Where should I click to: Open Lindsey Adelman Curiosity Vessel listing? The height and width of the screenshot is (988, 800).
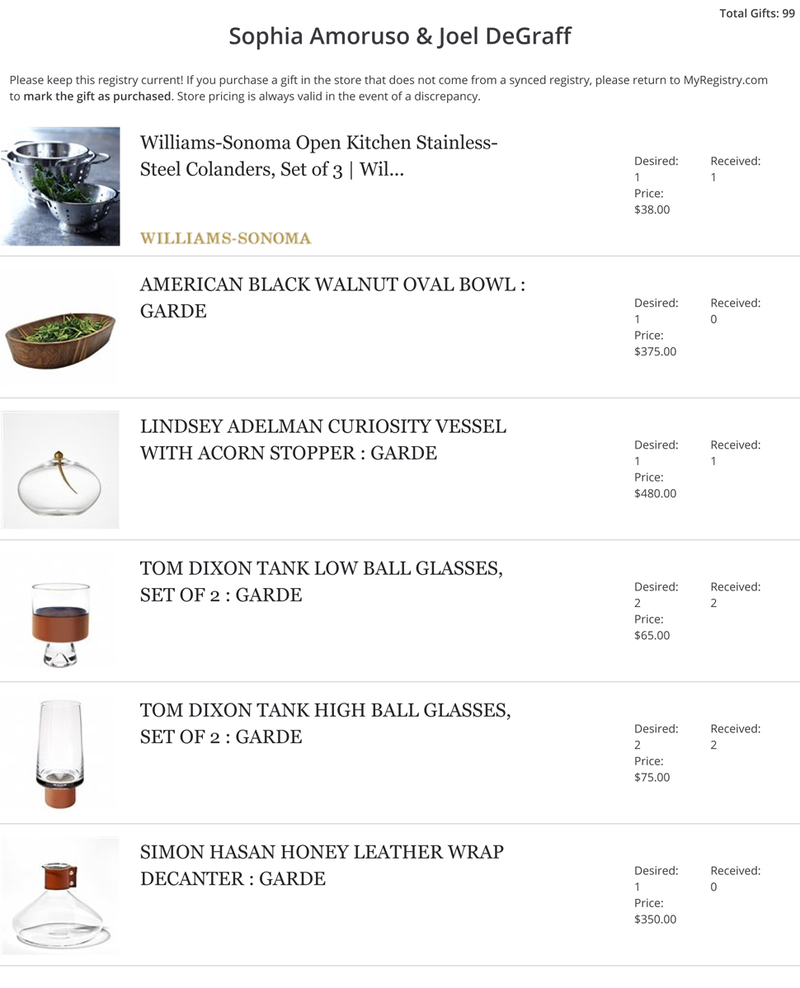pos(323,439)
